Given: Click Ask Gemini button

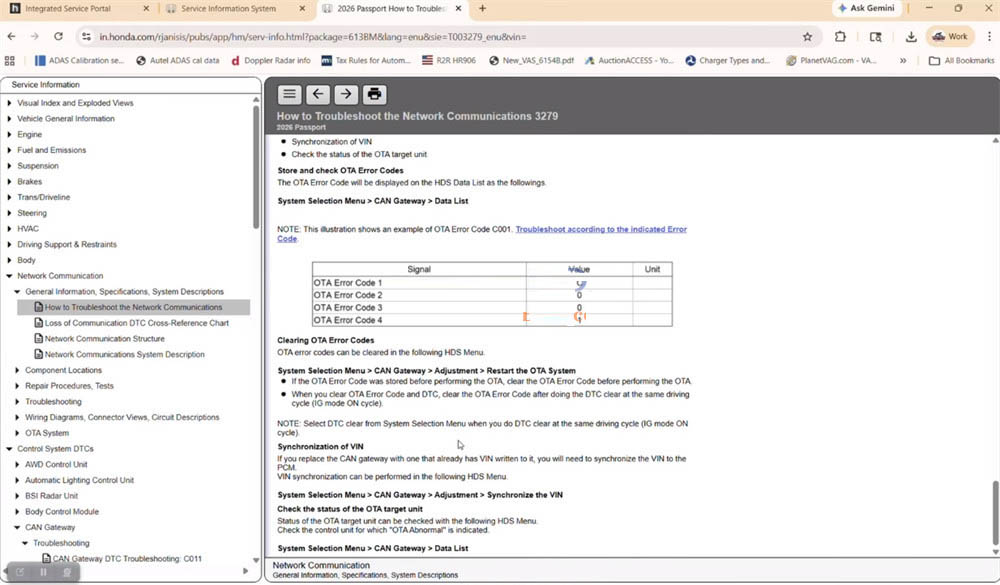Looking at the screenshot, I should point(866,8).
